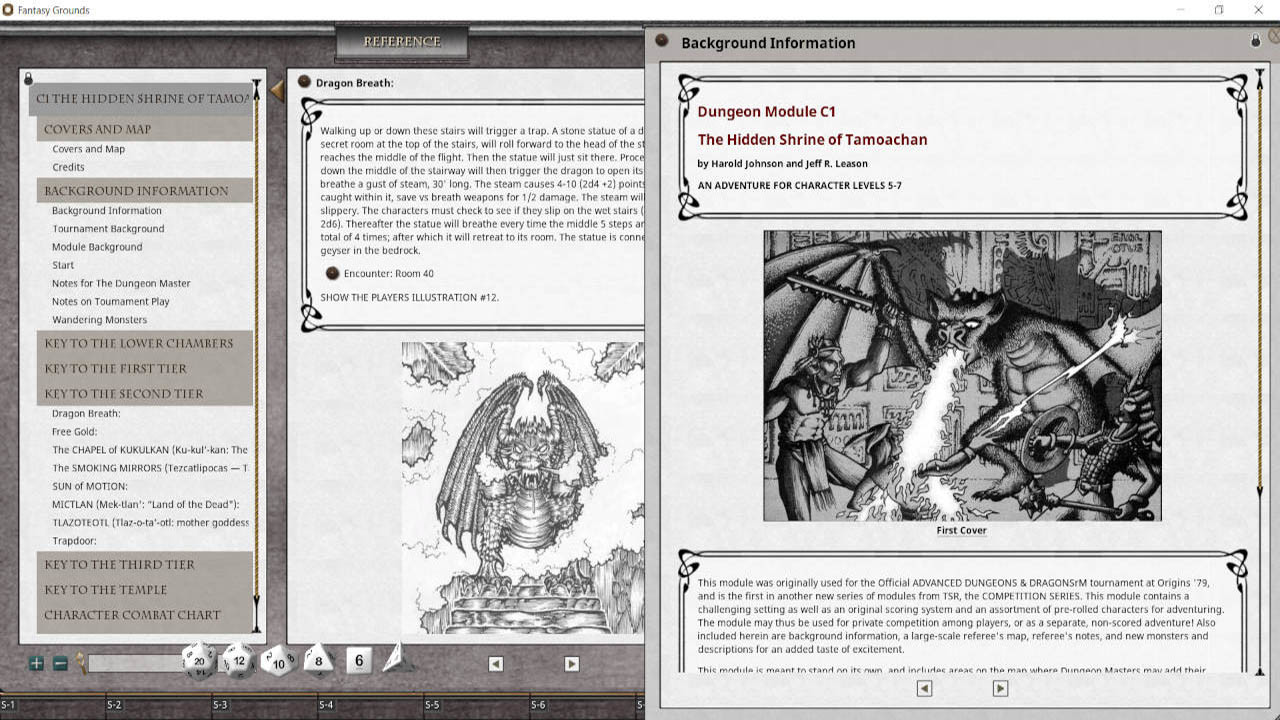The width and height of the screenshot is (1280, 720).
Task: Roll the d6 die
Action: point(357,660)
